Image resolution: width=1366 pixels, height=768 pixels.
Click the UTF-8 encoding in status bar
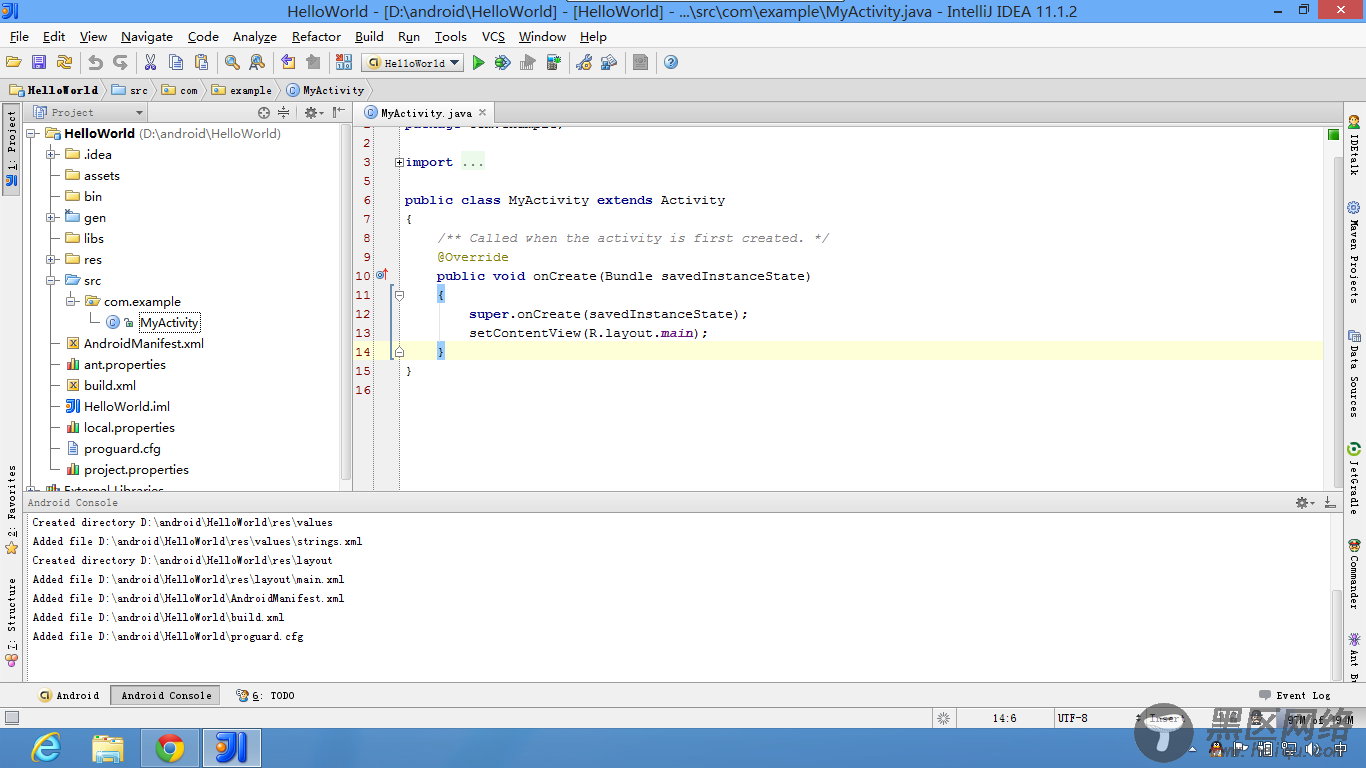pos(1072,718)
